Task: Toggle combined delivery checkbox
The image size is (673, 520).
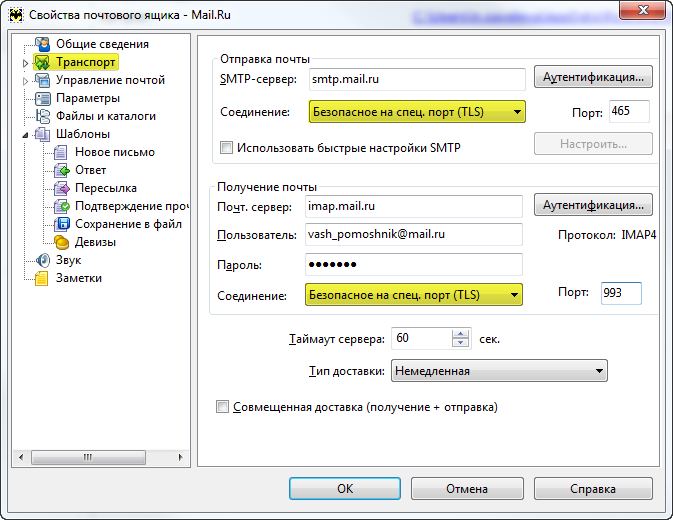Action: [x=222, y=407]
